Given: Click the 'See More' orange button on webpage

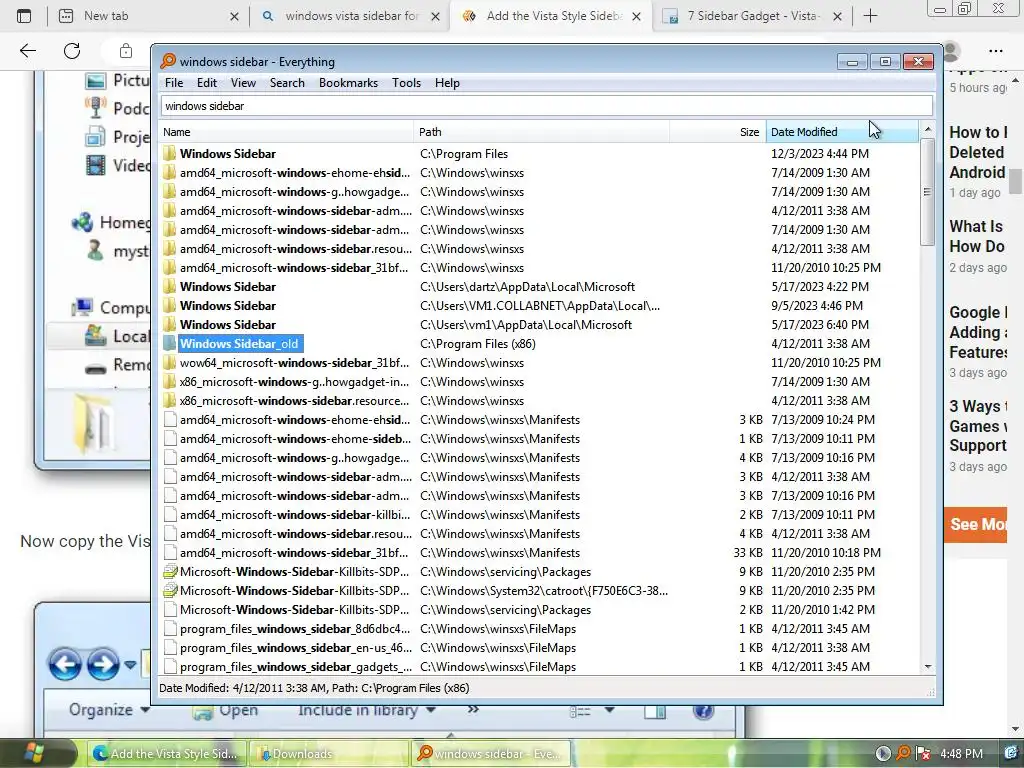Looking at the screenshot, I should click(976, 524).
